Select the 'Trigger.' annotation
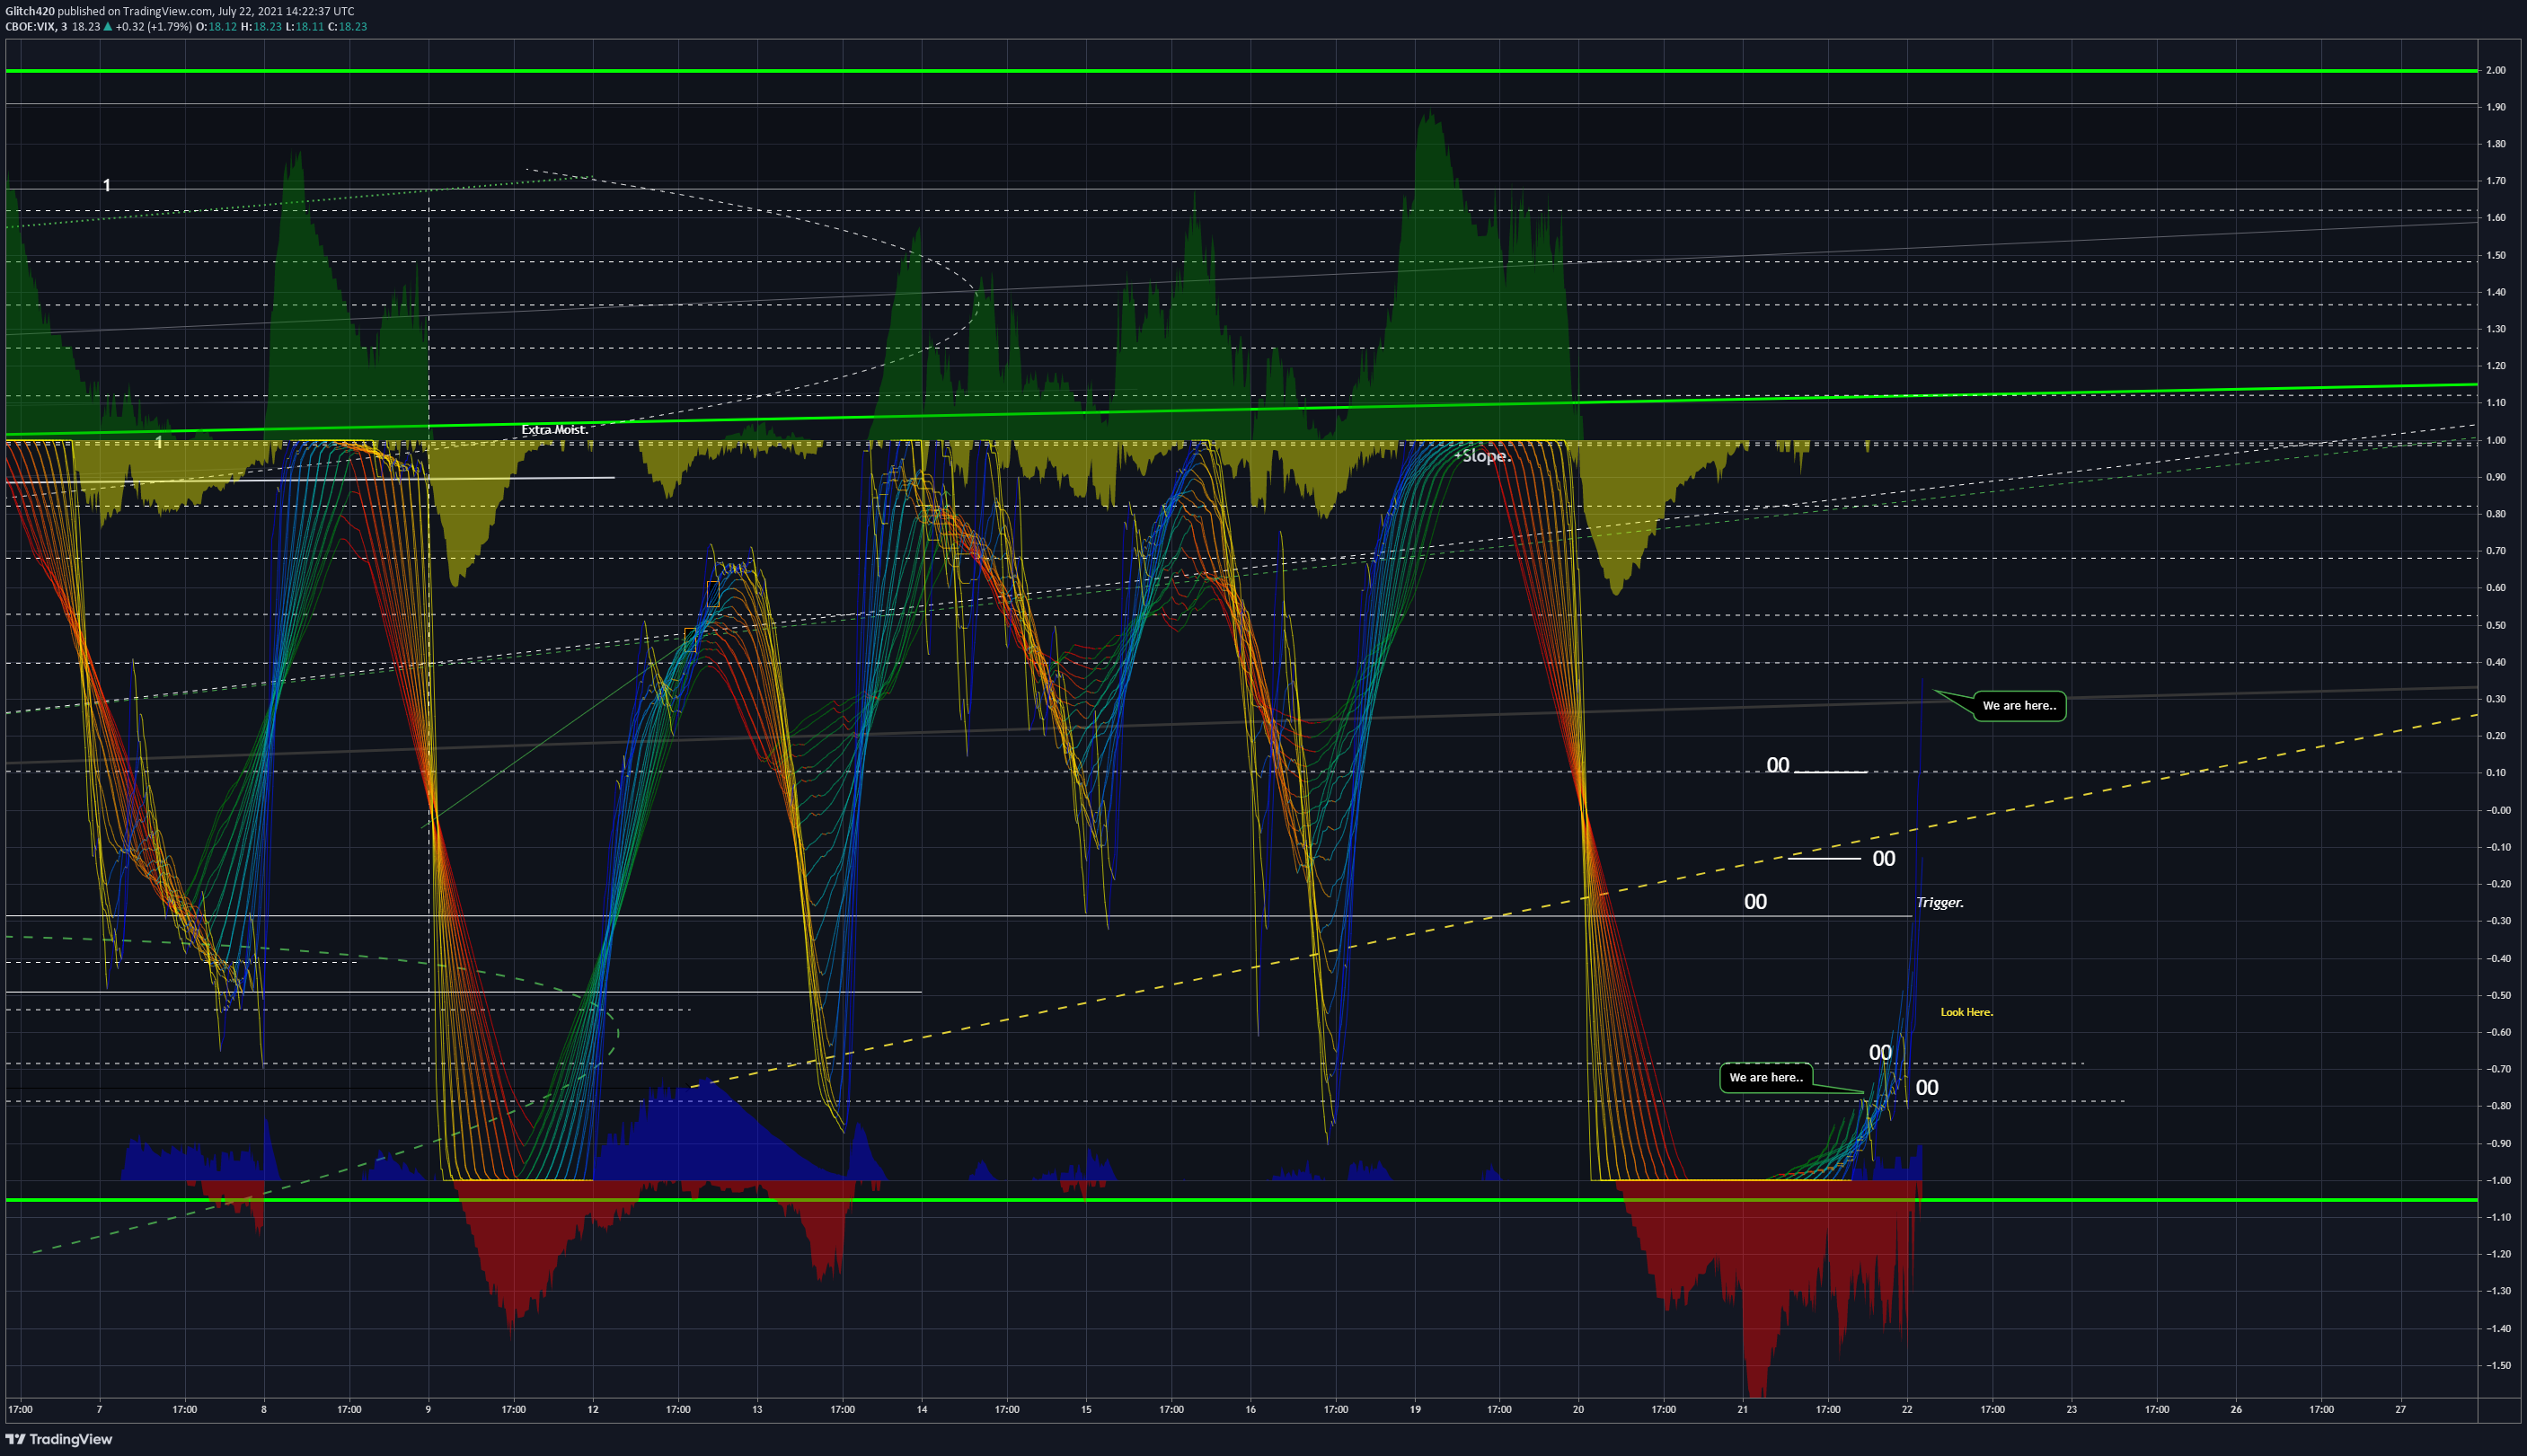2527x1456 pixels. (x=1939, y=902)
